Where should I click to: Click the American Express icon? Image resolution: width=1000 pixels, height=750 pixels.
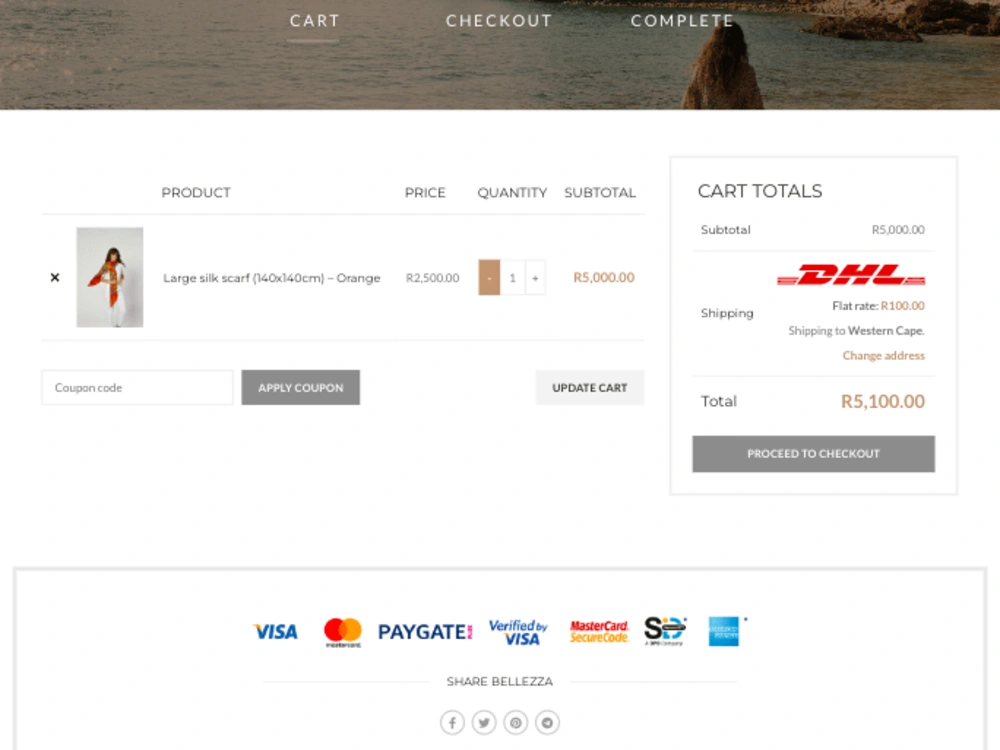point(724,631)
